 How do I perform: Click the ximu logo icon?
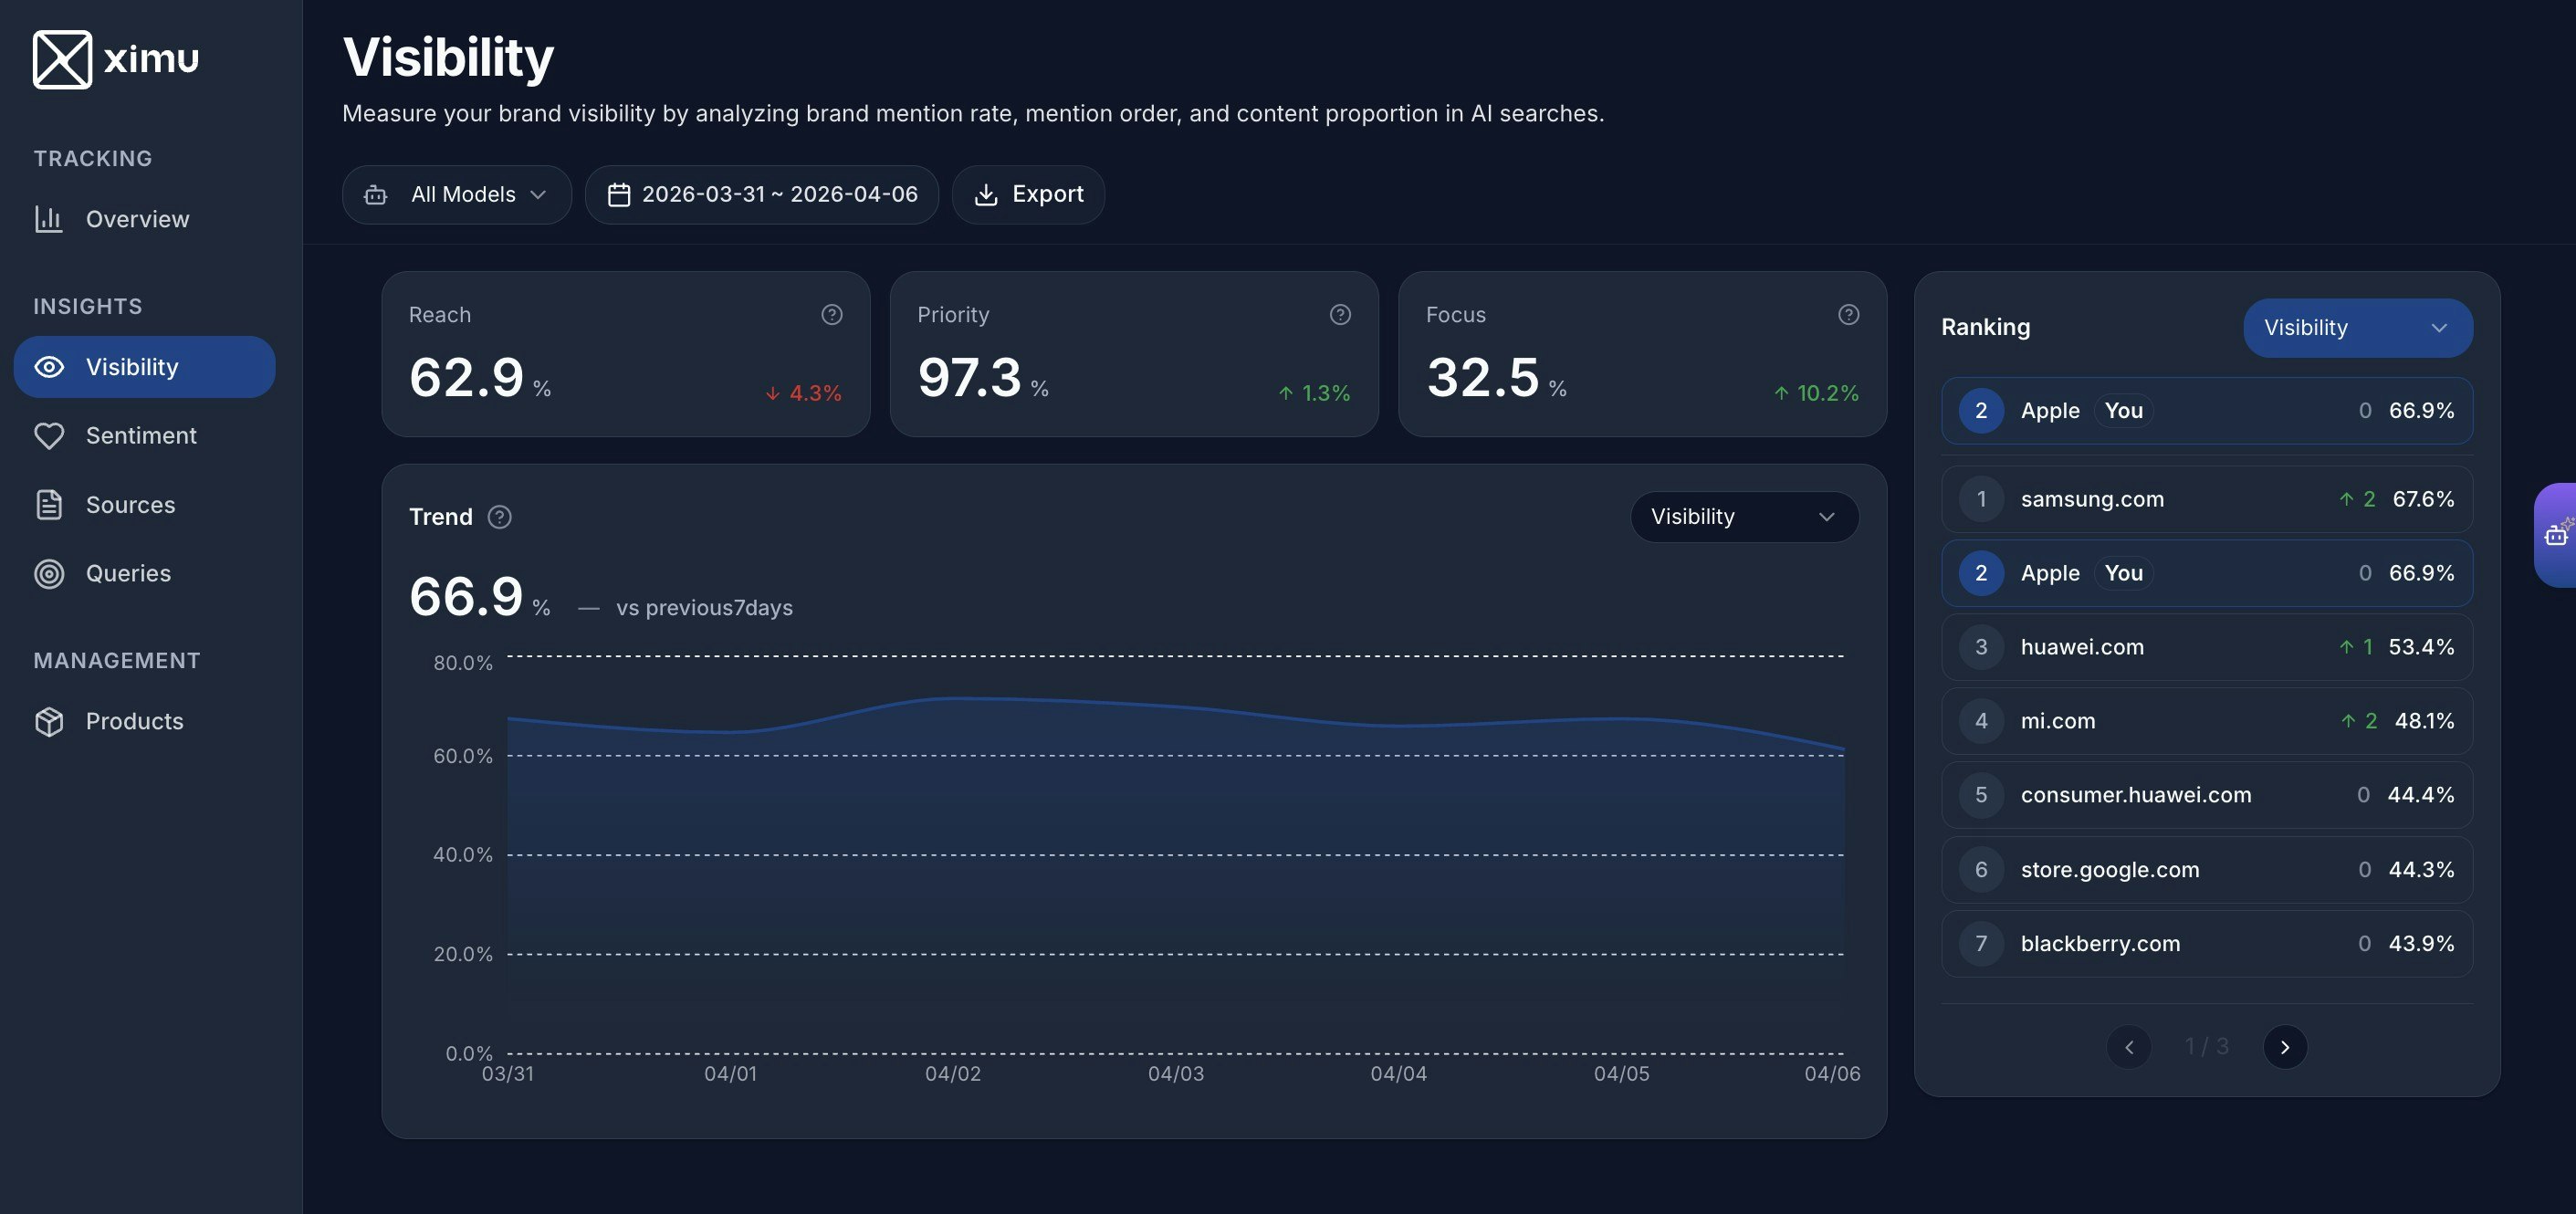62,59
